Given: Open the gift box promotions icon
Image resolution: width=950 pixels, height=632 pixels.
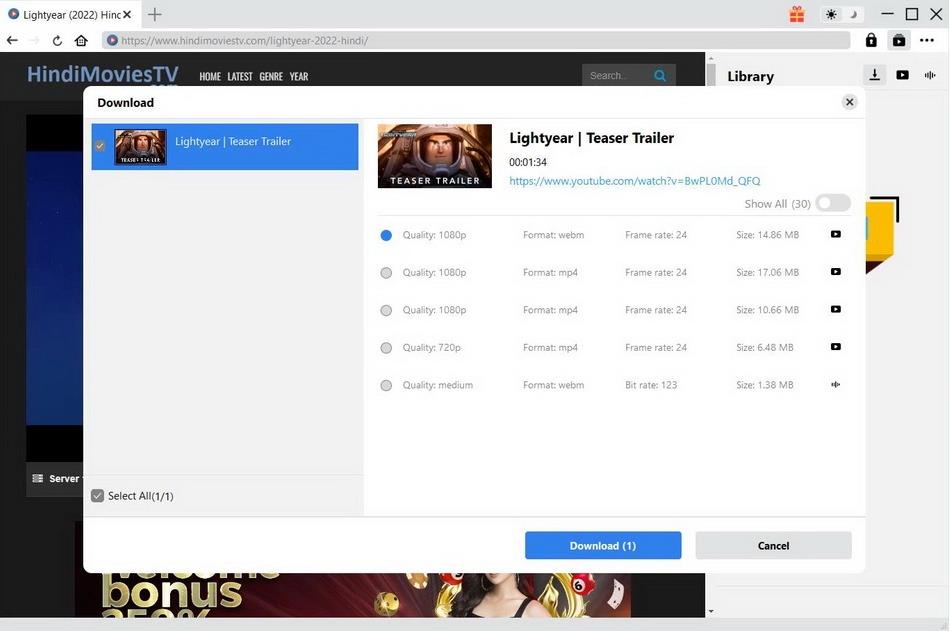Looking at the screenshot, I should (x=797, y=14).
